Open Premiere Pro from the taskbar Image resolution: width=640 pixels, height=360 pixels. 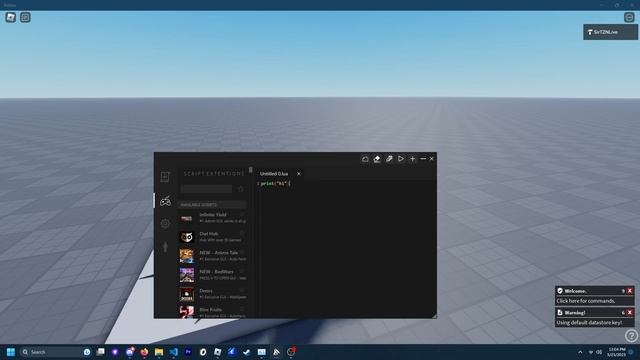click(x=188, y=352)
